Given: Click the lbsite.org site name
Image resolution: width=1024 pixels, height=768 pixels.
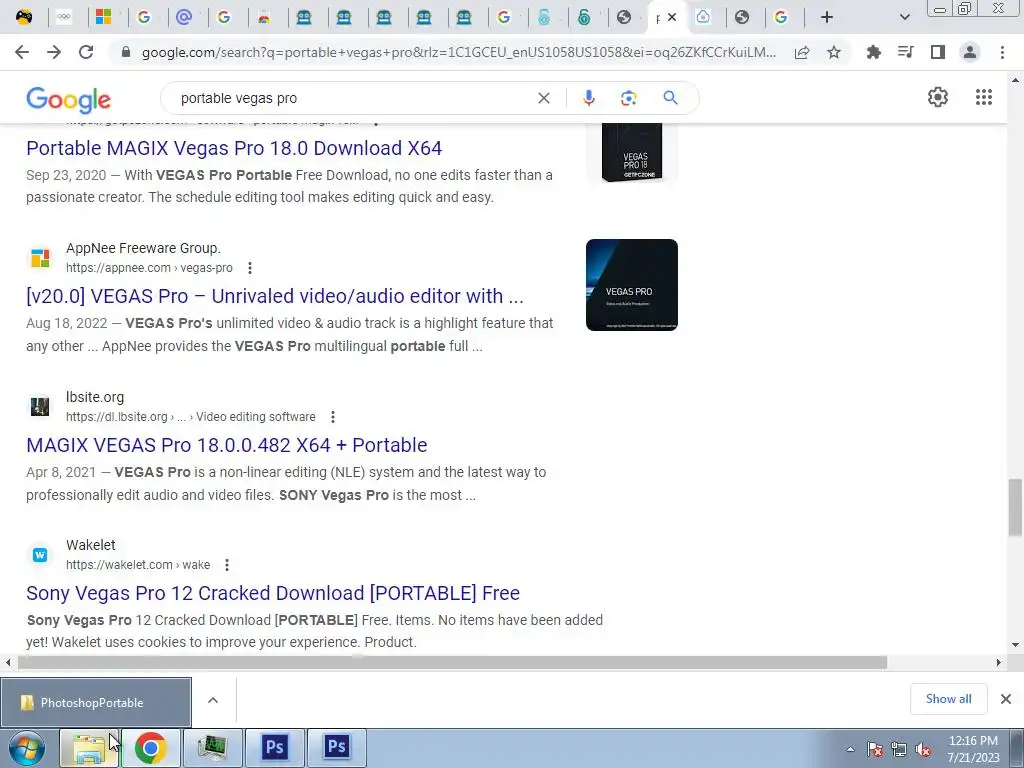Looking at the screenshot, I should [x=95, y=397].
